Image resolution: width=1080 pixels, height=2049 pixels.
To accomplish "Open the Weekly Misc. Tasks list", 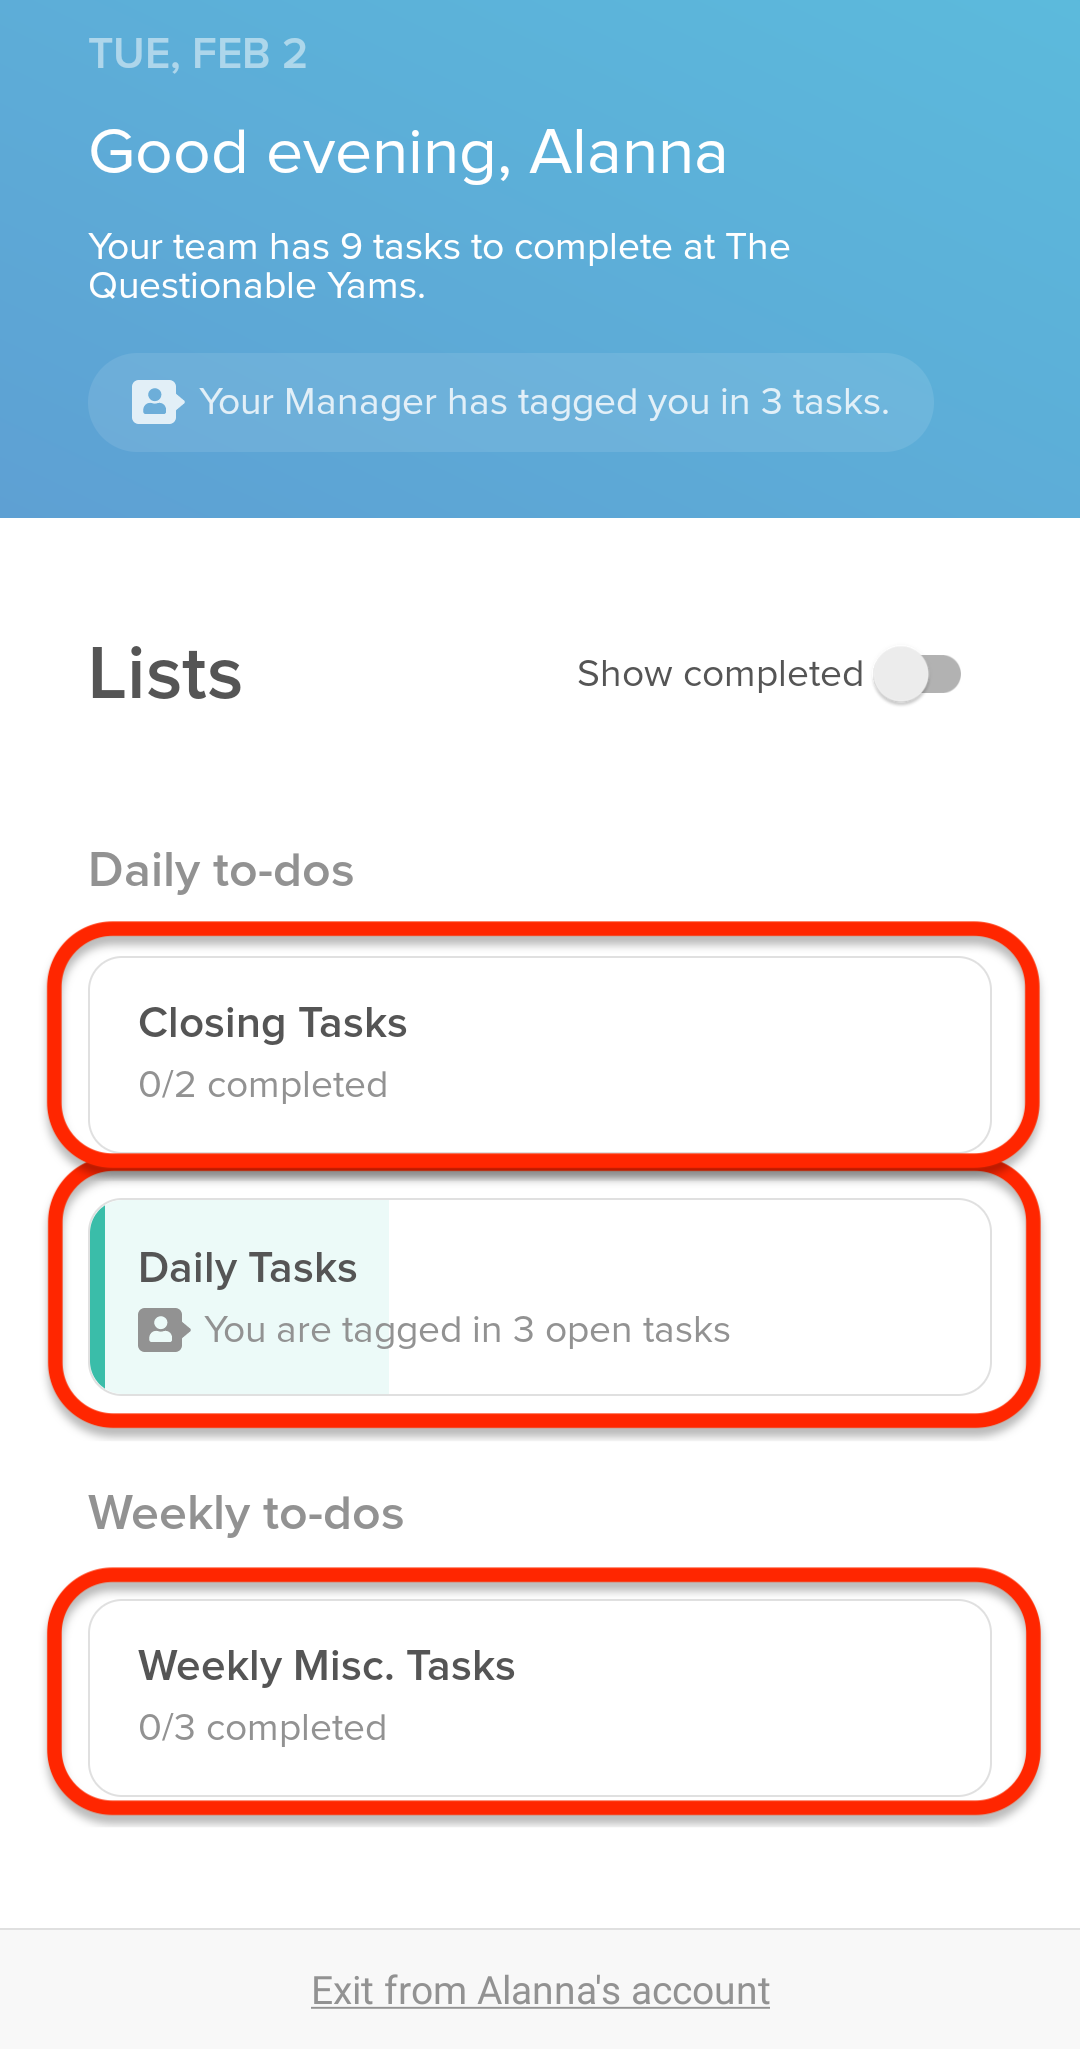I will click(540, 1698).
